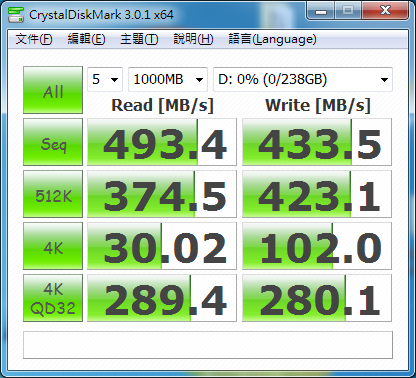Start the Seq benchmark test
The image size is (416, 378).
(x=53, y=142)
